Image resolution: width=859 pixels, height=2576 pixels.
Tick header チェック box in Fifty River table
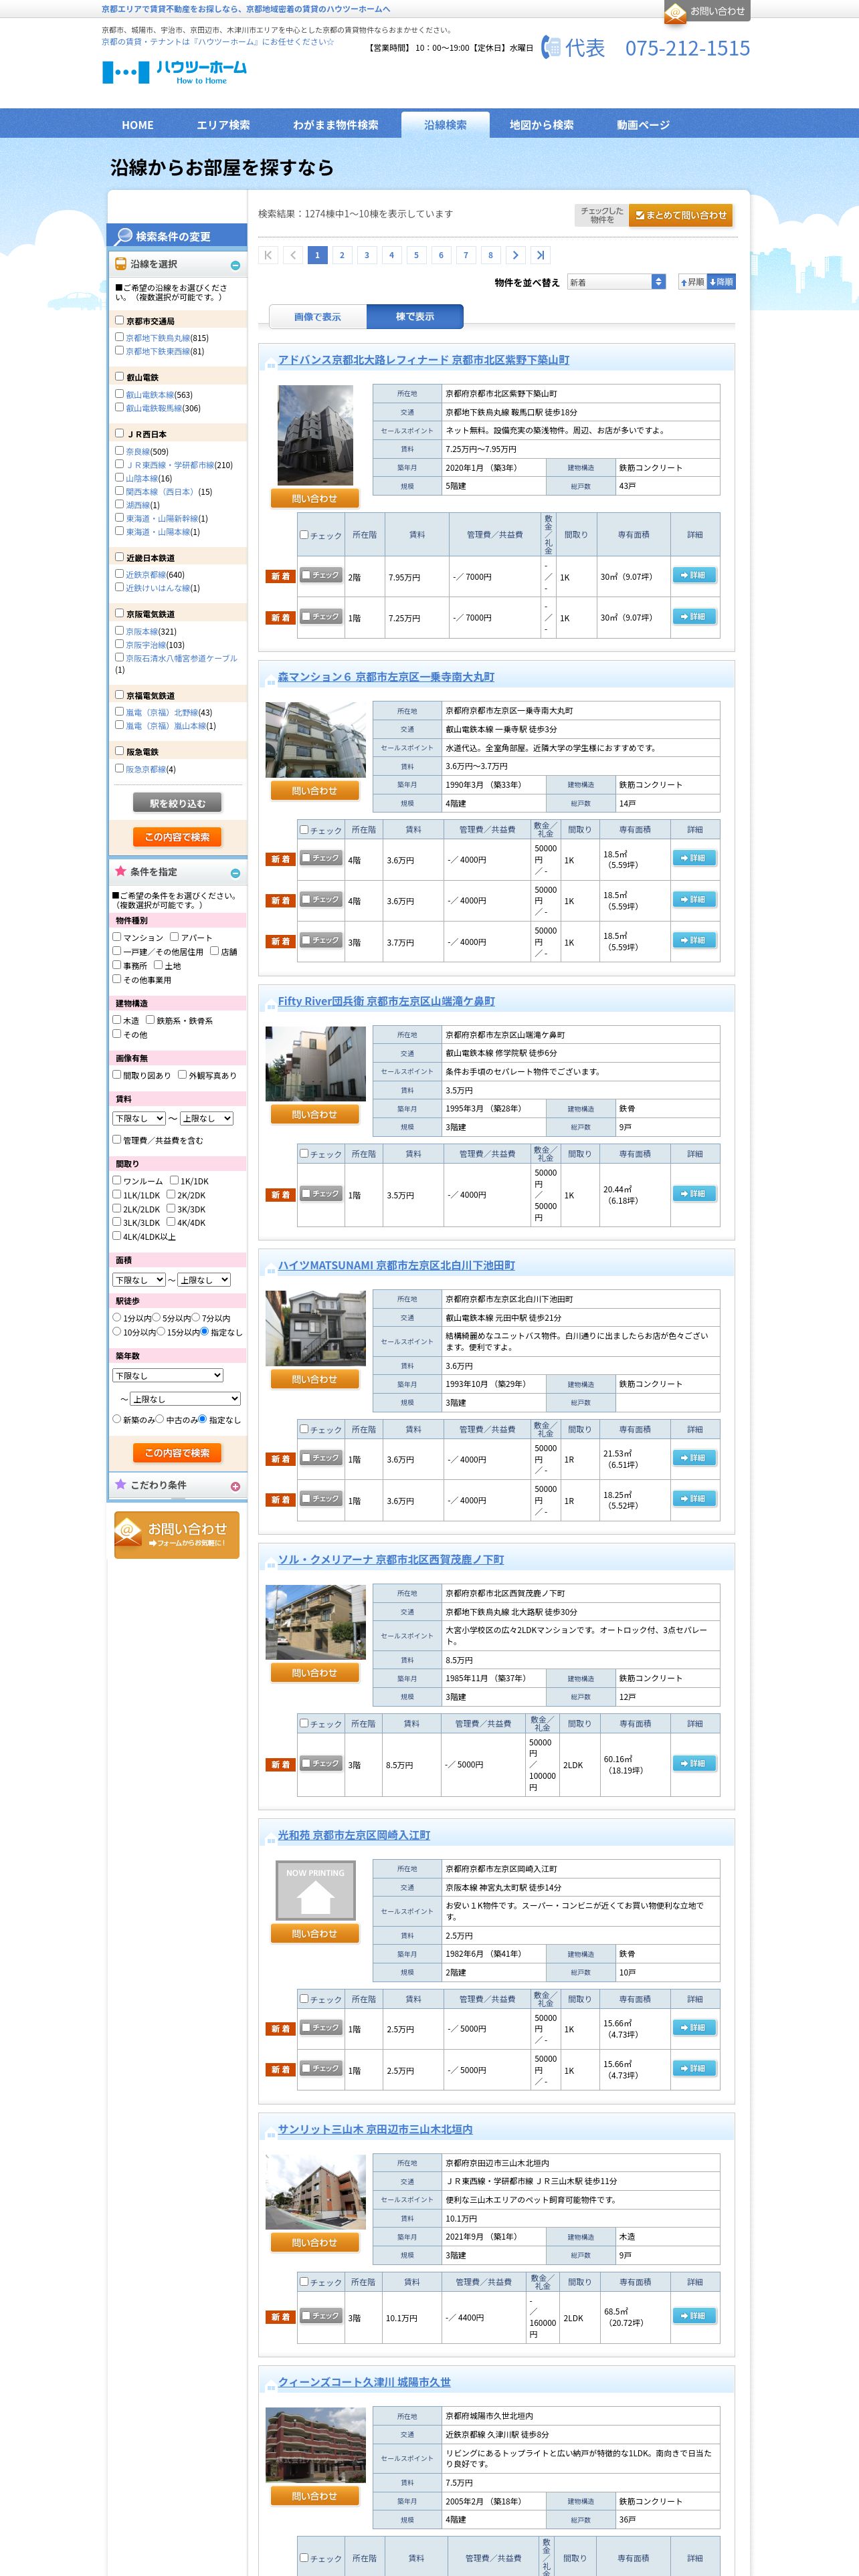pos(305,1153)
